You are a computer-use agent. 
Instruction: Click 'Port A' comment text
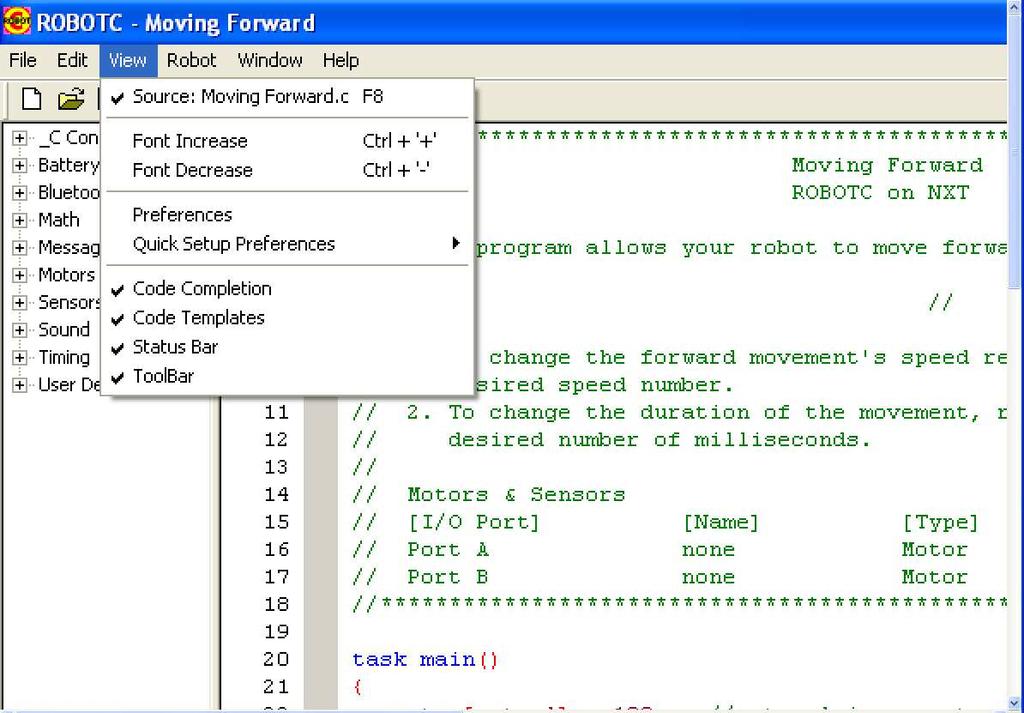(448, 550)
